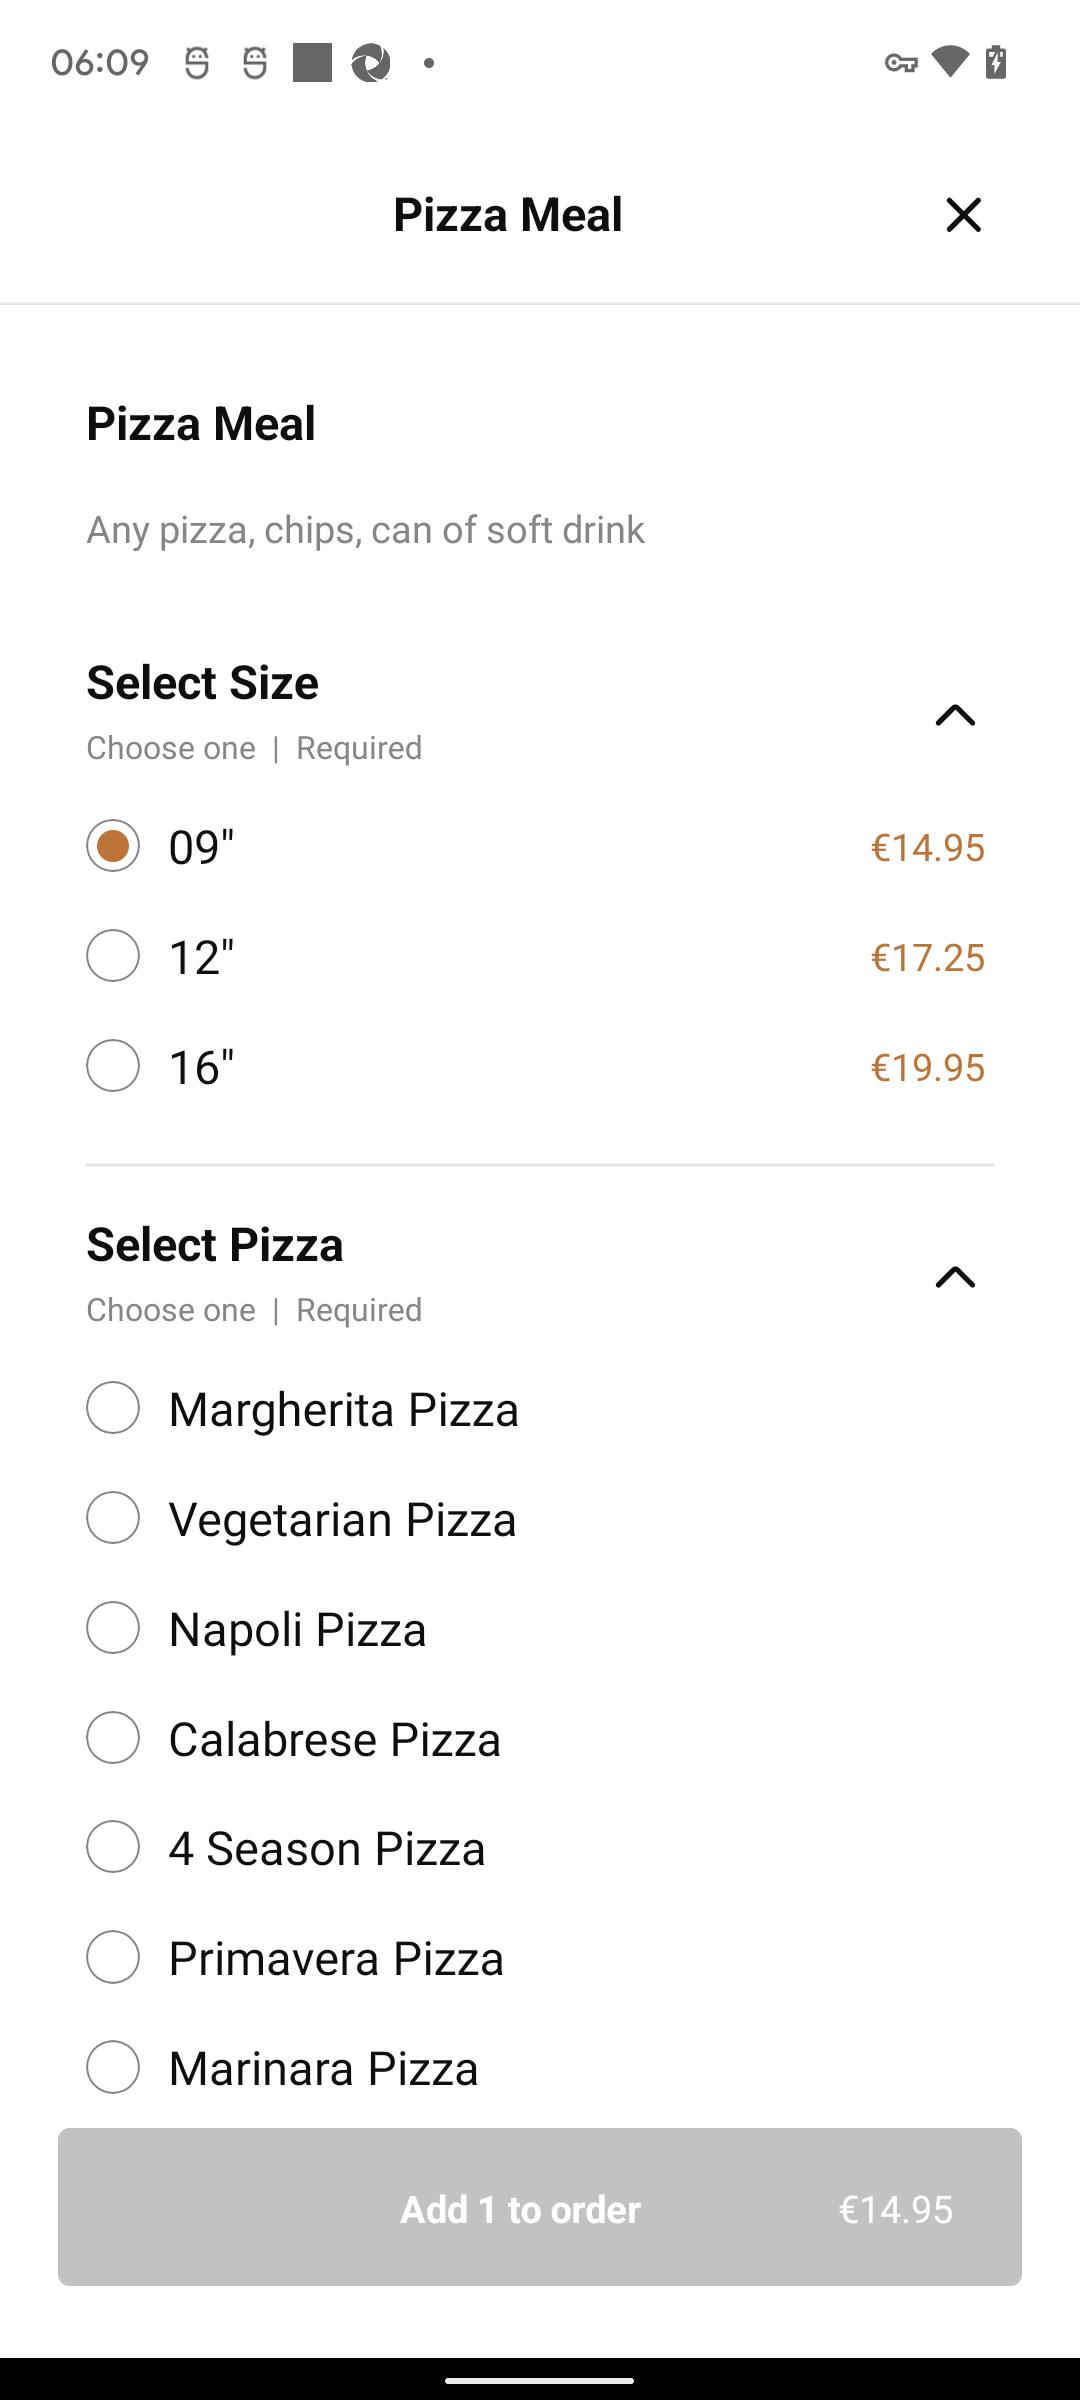Select Margherita Pizza
The width and height of the screenshot is (1080, 2400).
click(x=113, y=1408)
